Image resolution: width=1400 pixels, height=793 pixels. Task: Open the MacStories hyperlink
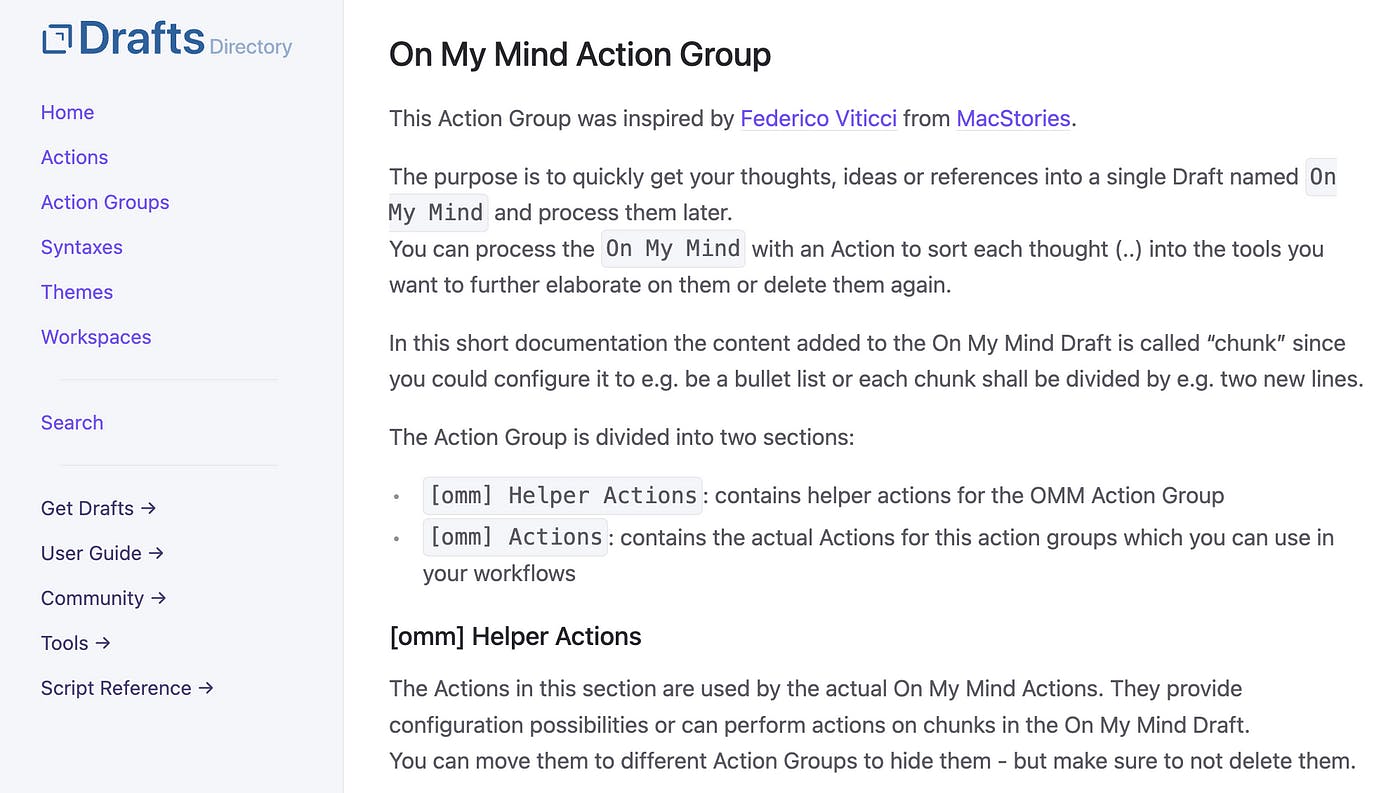click(1013, 119)
